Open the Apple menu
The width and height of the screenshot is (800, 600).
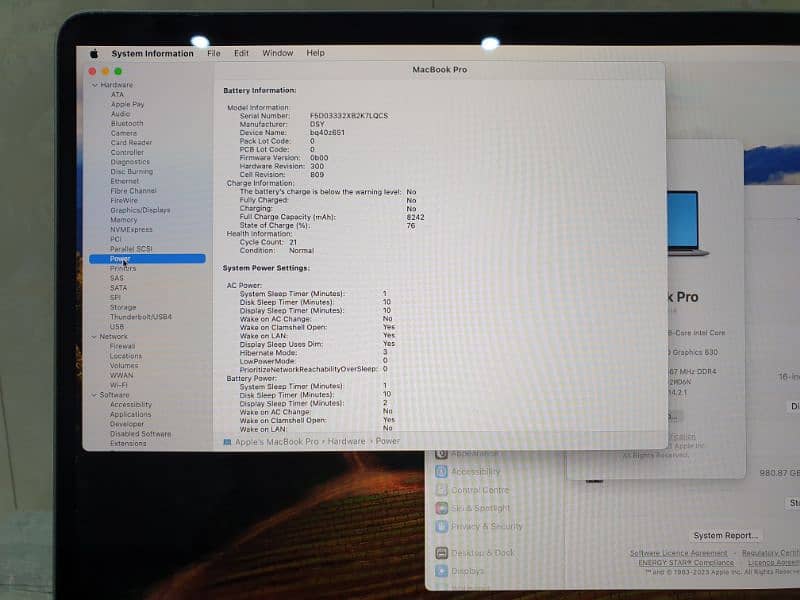[x=94, y=54]
